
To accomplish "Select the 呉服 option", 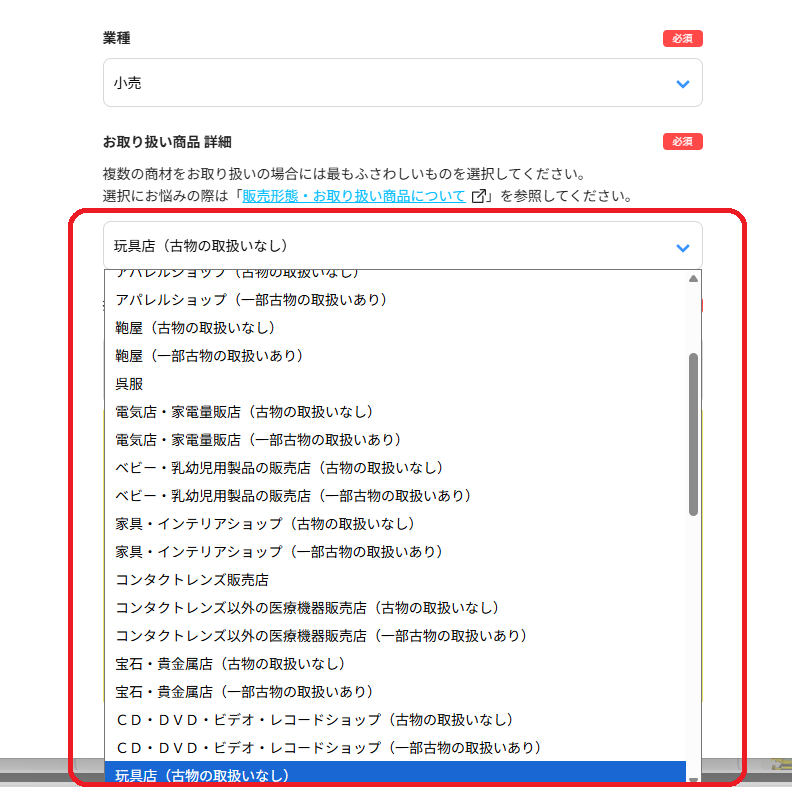I will pyautogui.click(x=130, y=384).
